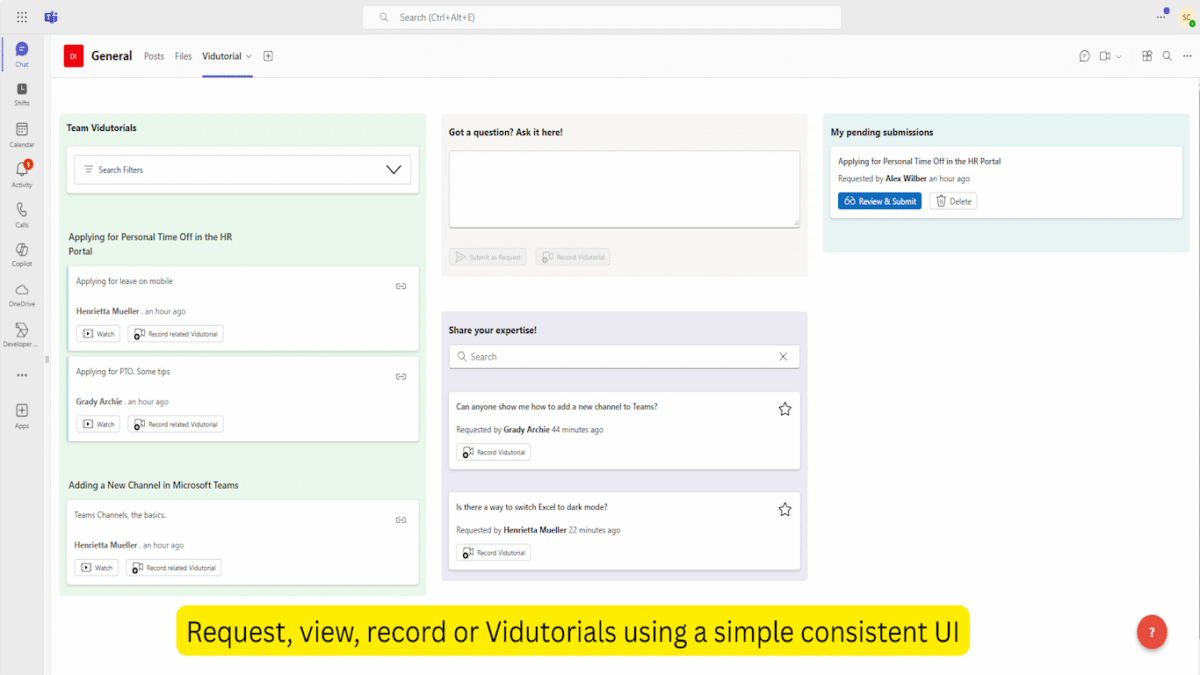Image resolution: width=1200 pixels, height=675 pixels.
Task: Open Copilot from the sidebar
Action: pyautogui.click(x=22, y=255)
